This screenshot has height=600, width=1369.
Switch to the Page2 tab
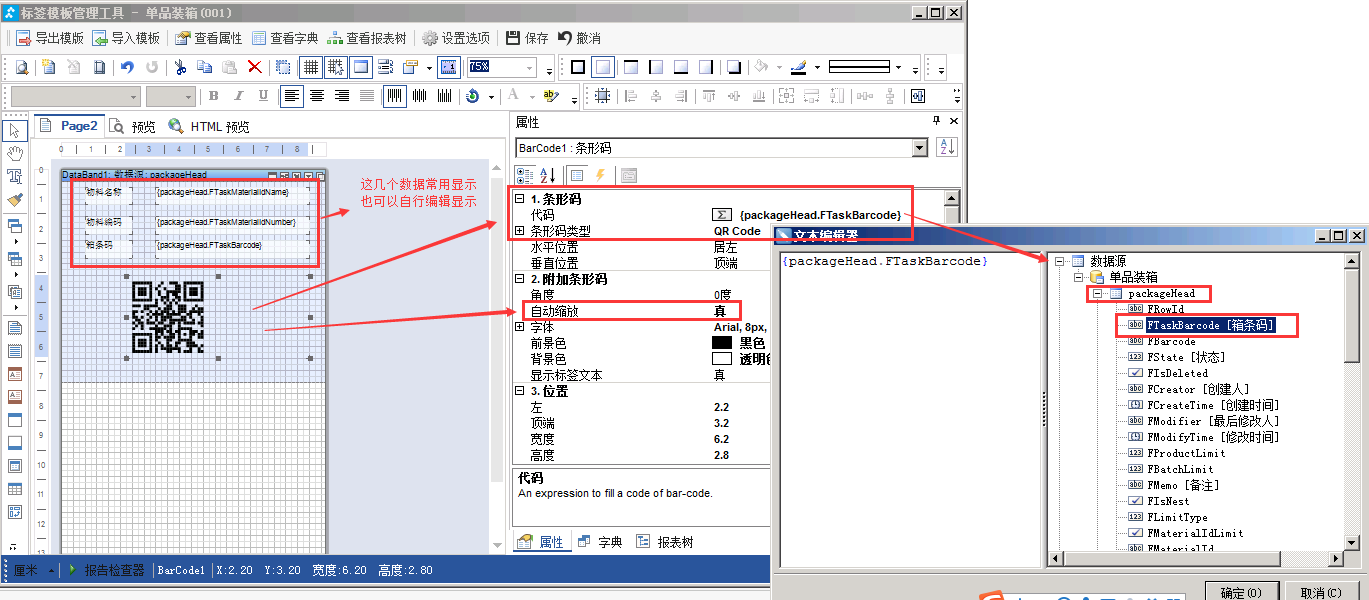click(69, 126)
